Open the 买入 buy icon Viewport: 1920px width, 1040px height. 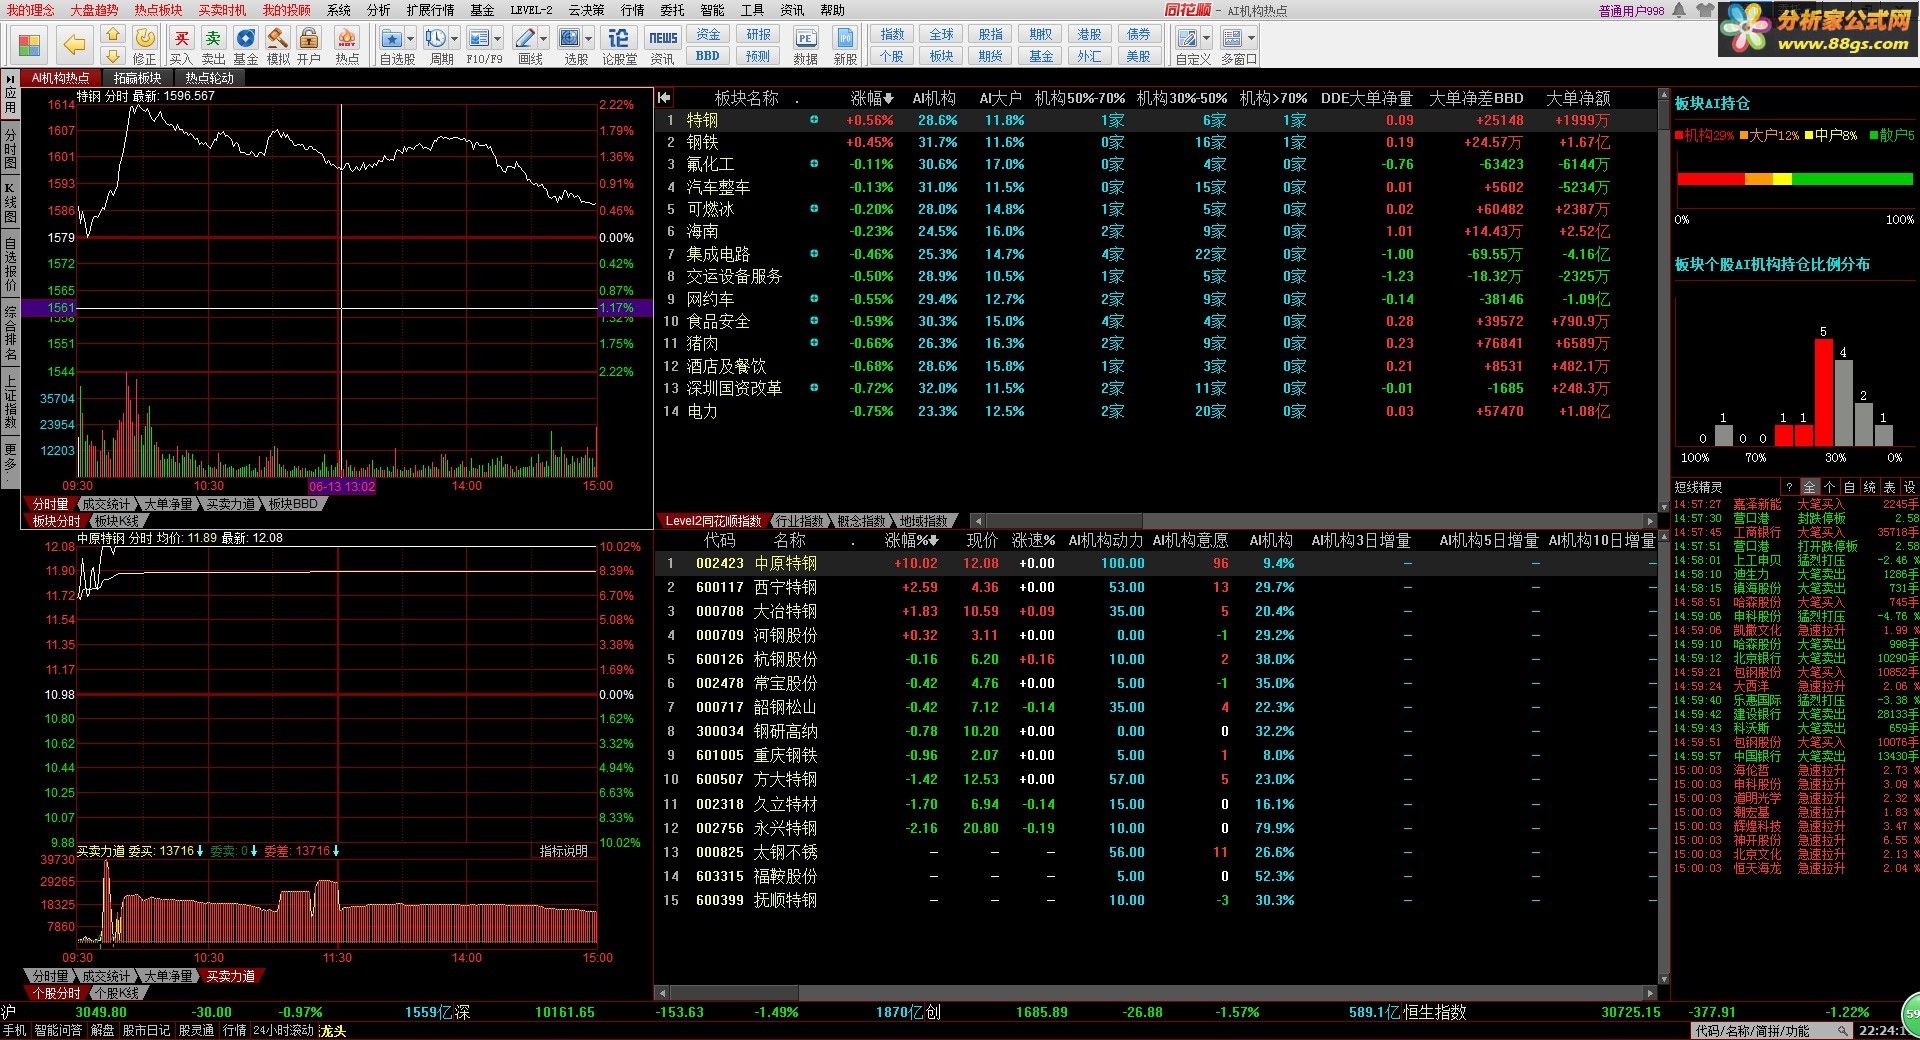pyautogui.click(x=181, y=38)
